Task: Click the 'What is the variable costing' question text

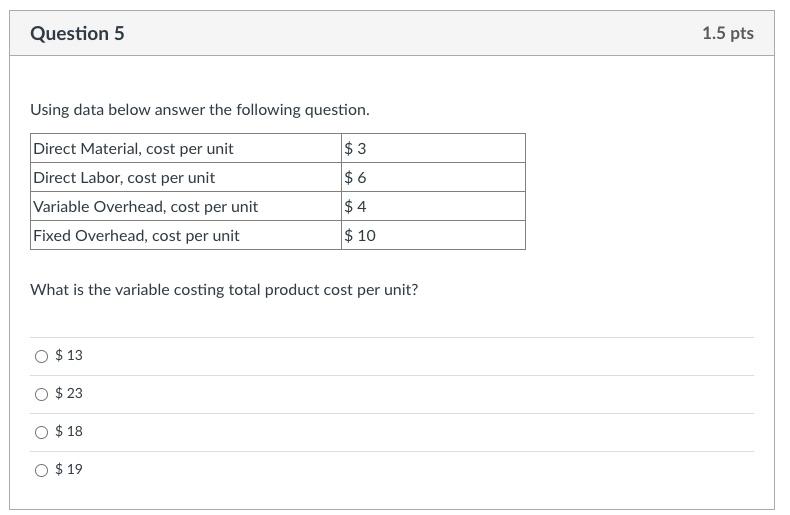Action: point(224,290)
